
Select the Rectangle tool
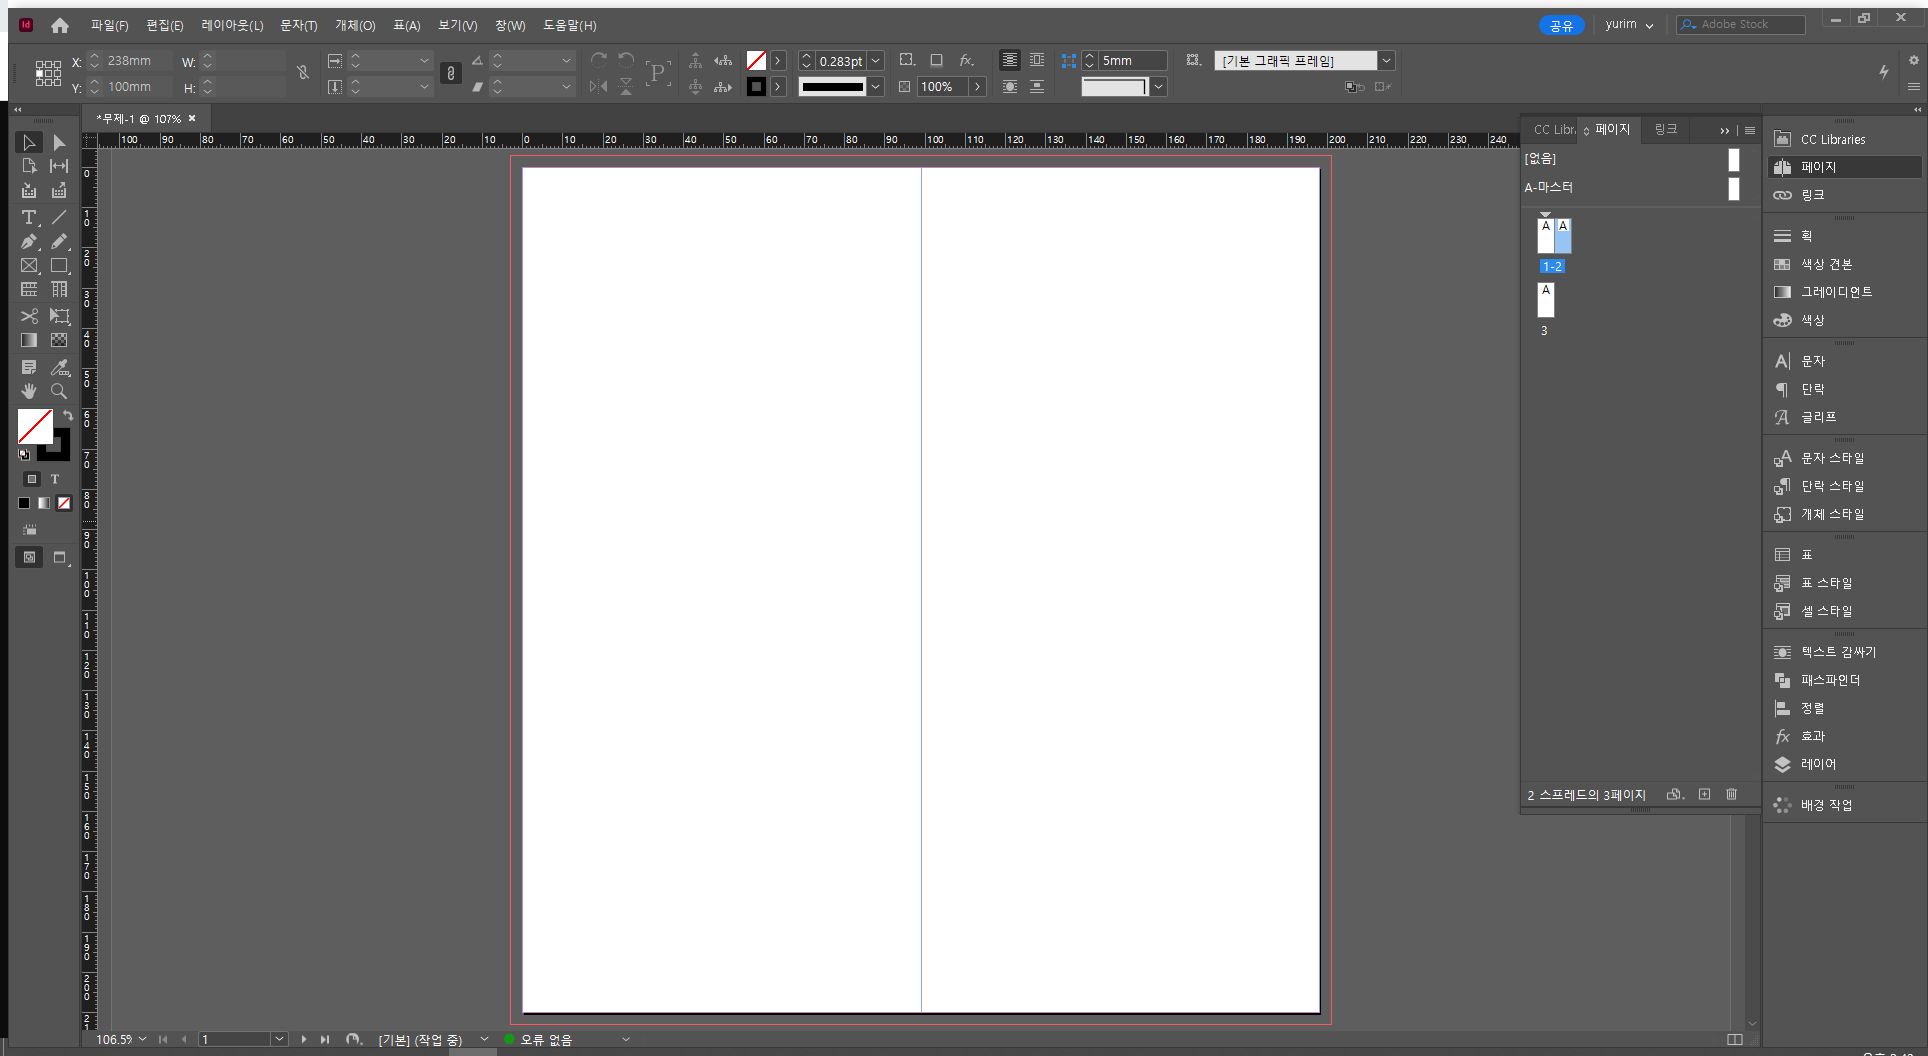(x=59, y=265)
